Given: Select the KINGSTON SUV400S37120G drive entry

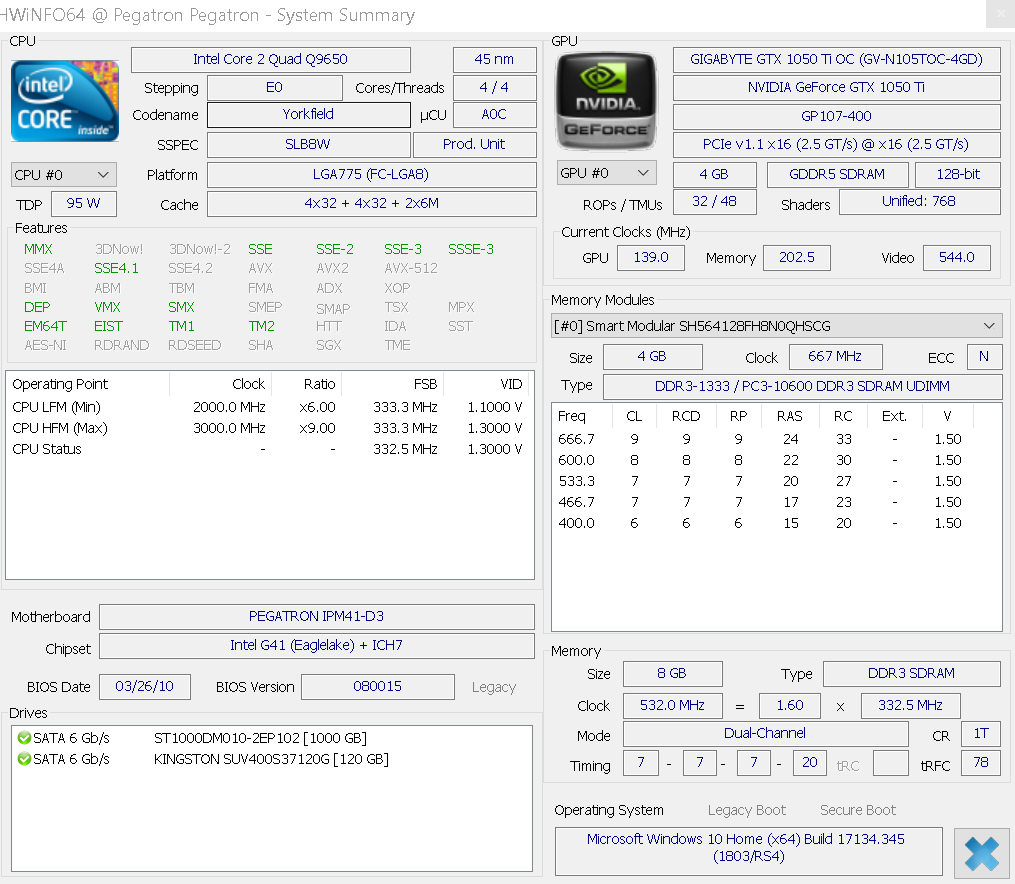Looking at the screenshot, I should click(x=271, y=759).
